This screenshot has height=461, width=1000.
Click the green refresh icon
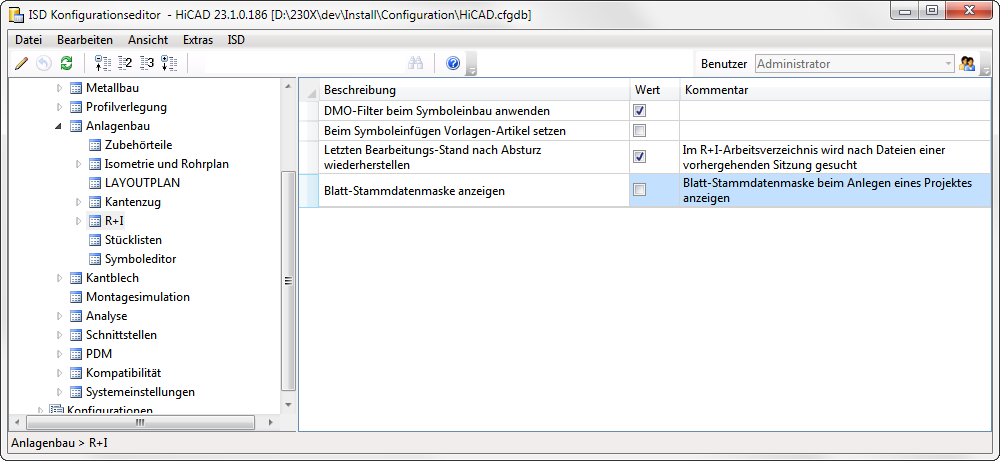(x=66, y=63)
